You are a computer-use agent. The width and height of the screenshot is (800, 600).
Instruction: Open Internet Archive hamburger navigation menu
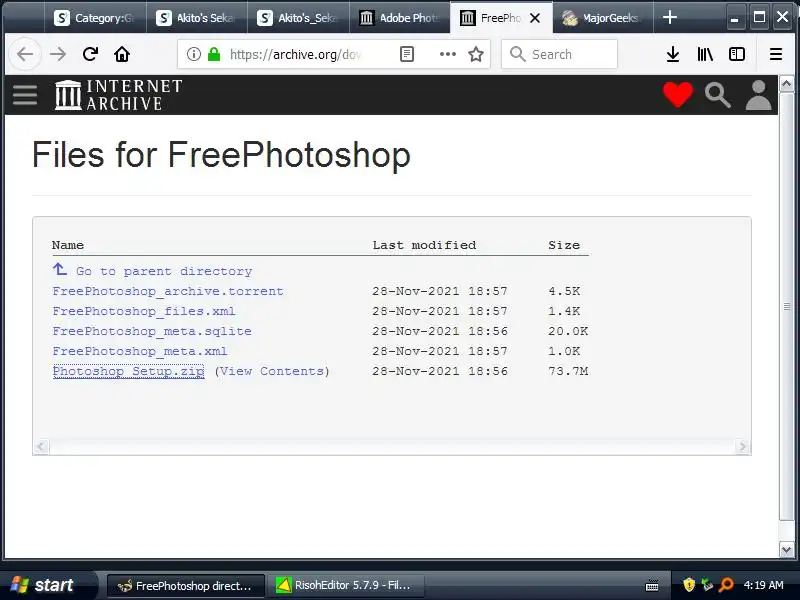pos(25,95)
